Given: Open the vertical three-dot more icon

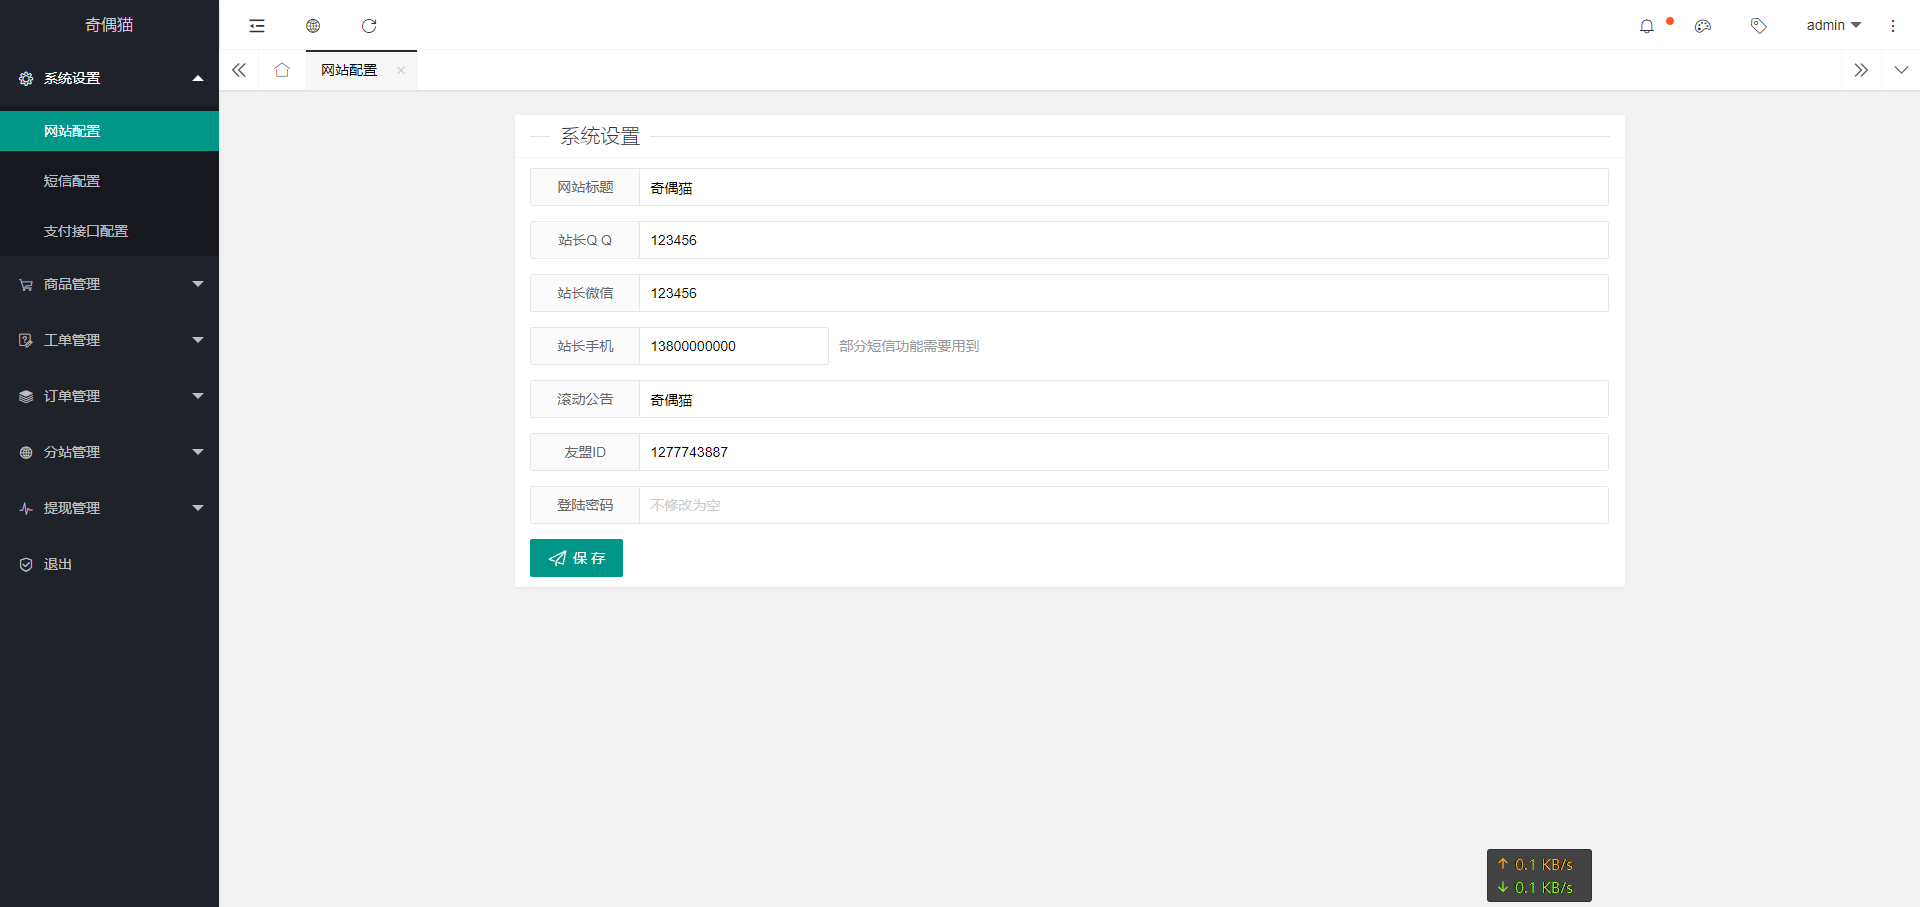Looking at the screenshot, I should (x=1893, y=26).
